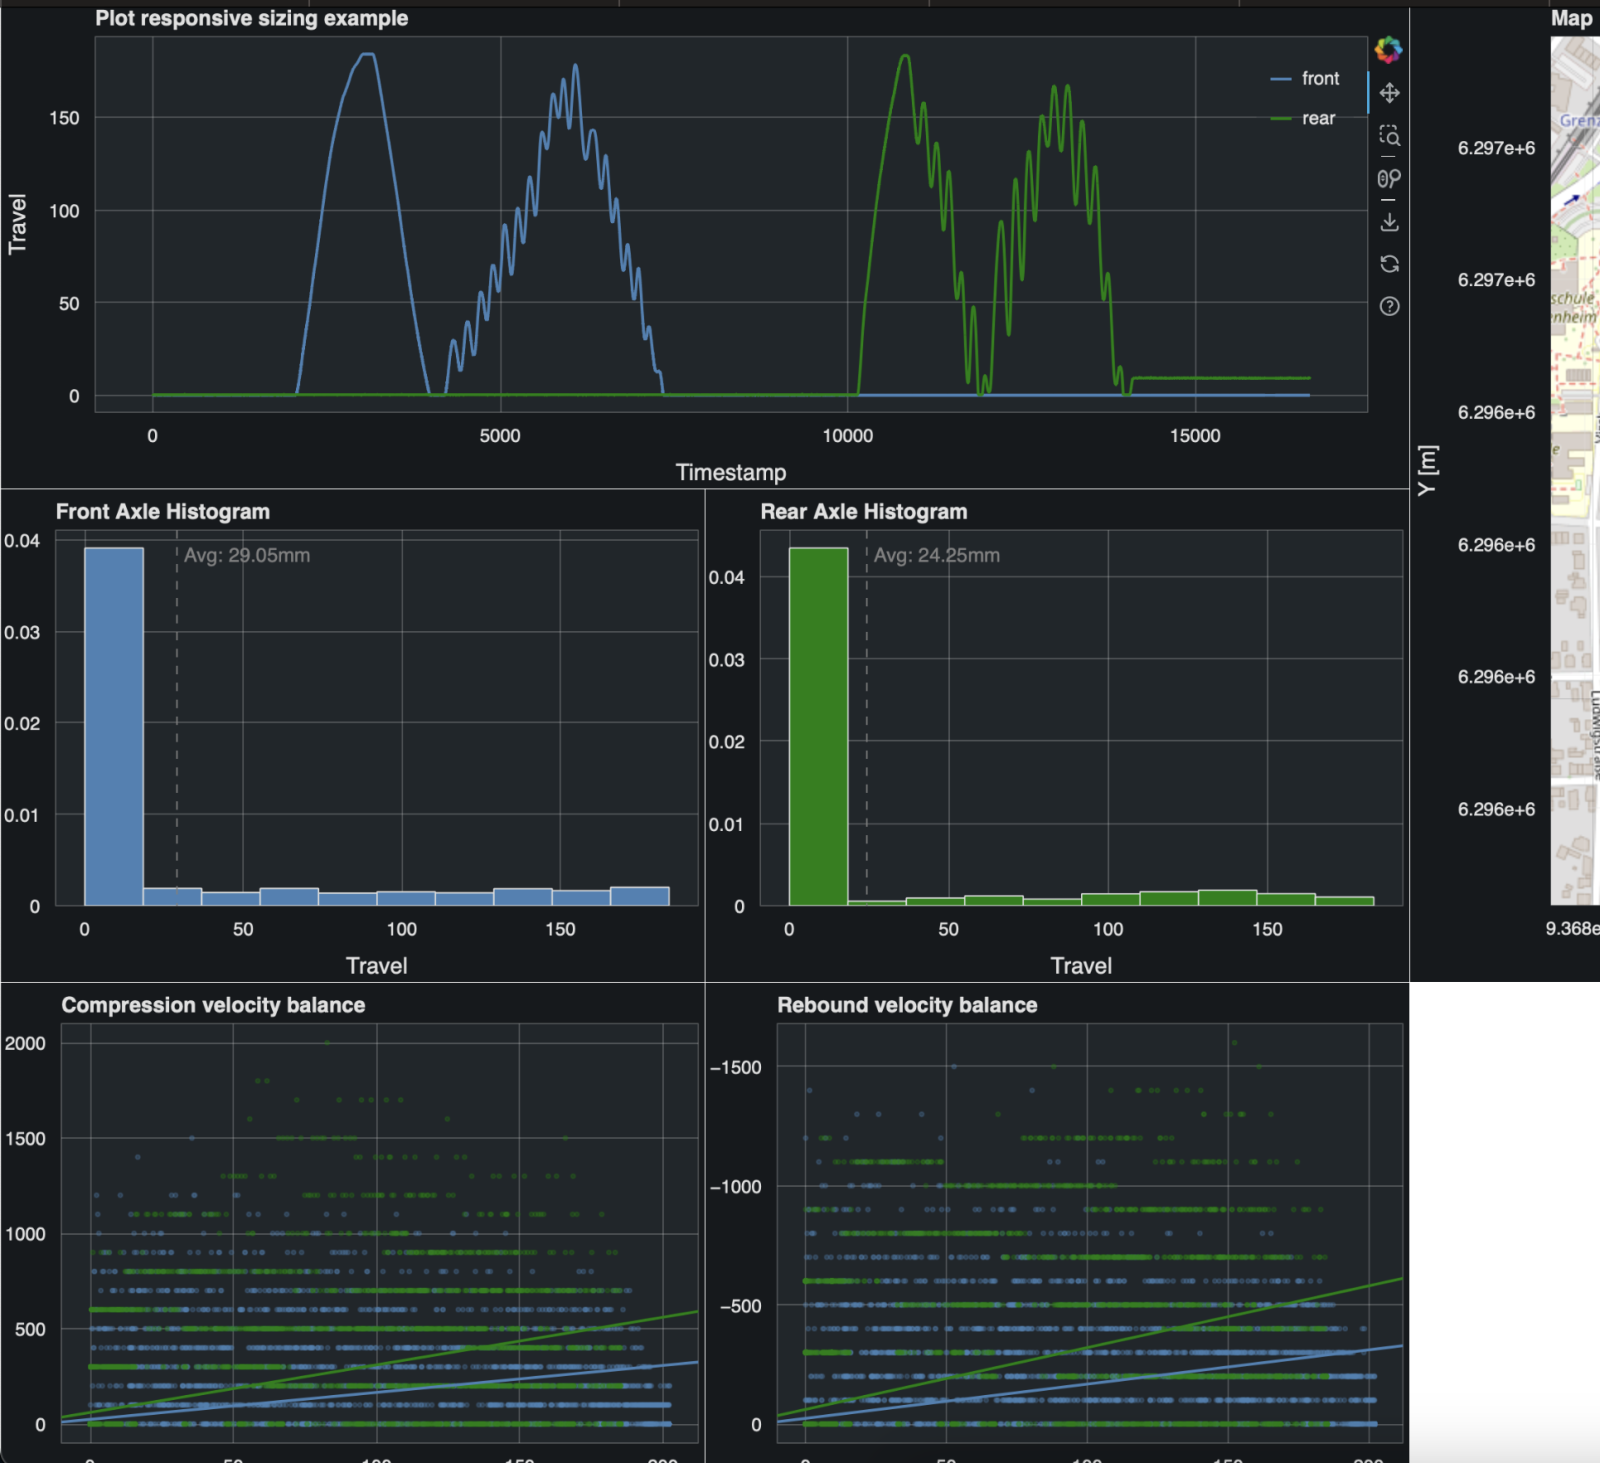Open the plot toolbar Help icon
Viewport: 1600px width, 1463px height.
1389,306
